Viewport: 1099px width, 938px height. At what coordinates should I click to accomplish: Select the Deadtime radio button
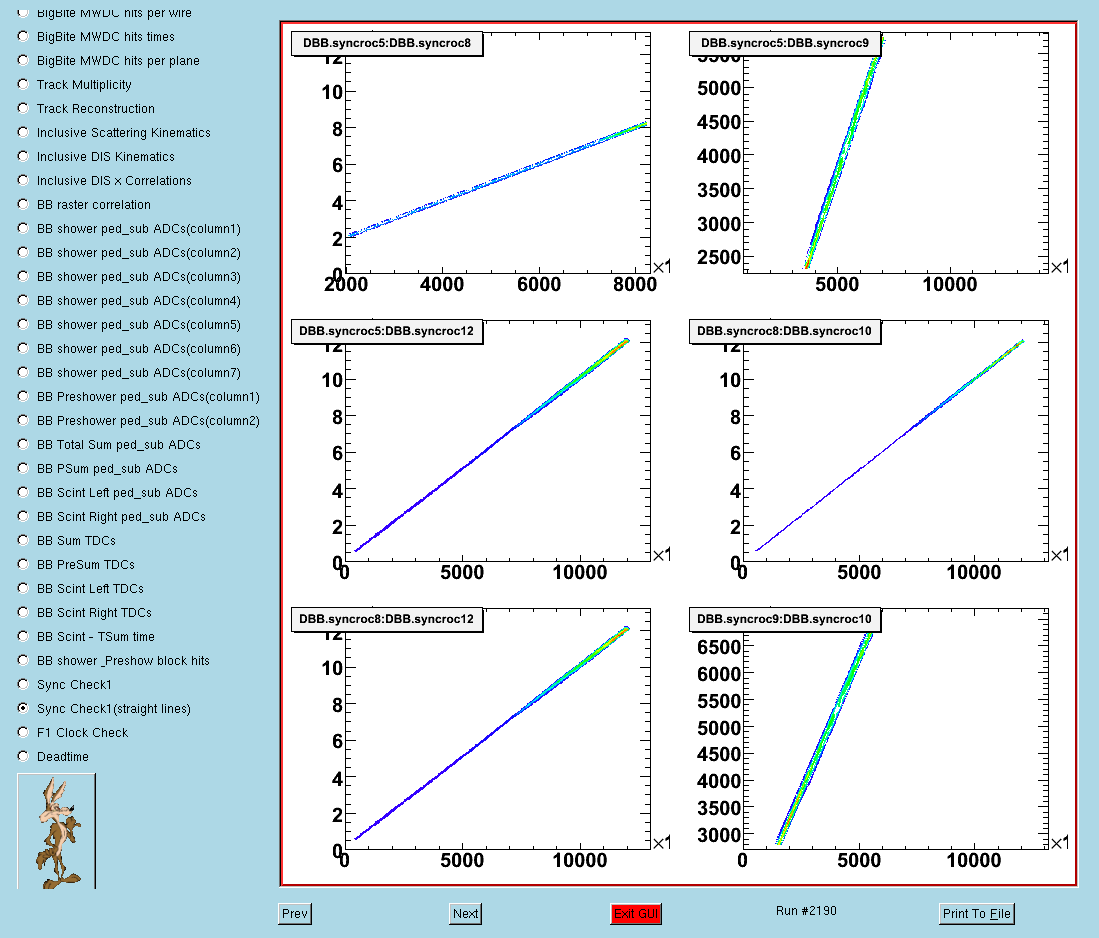tap(23, 756)
